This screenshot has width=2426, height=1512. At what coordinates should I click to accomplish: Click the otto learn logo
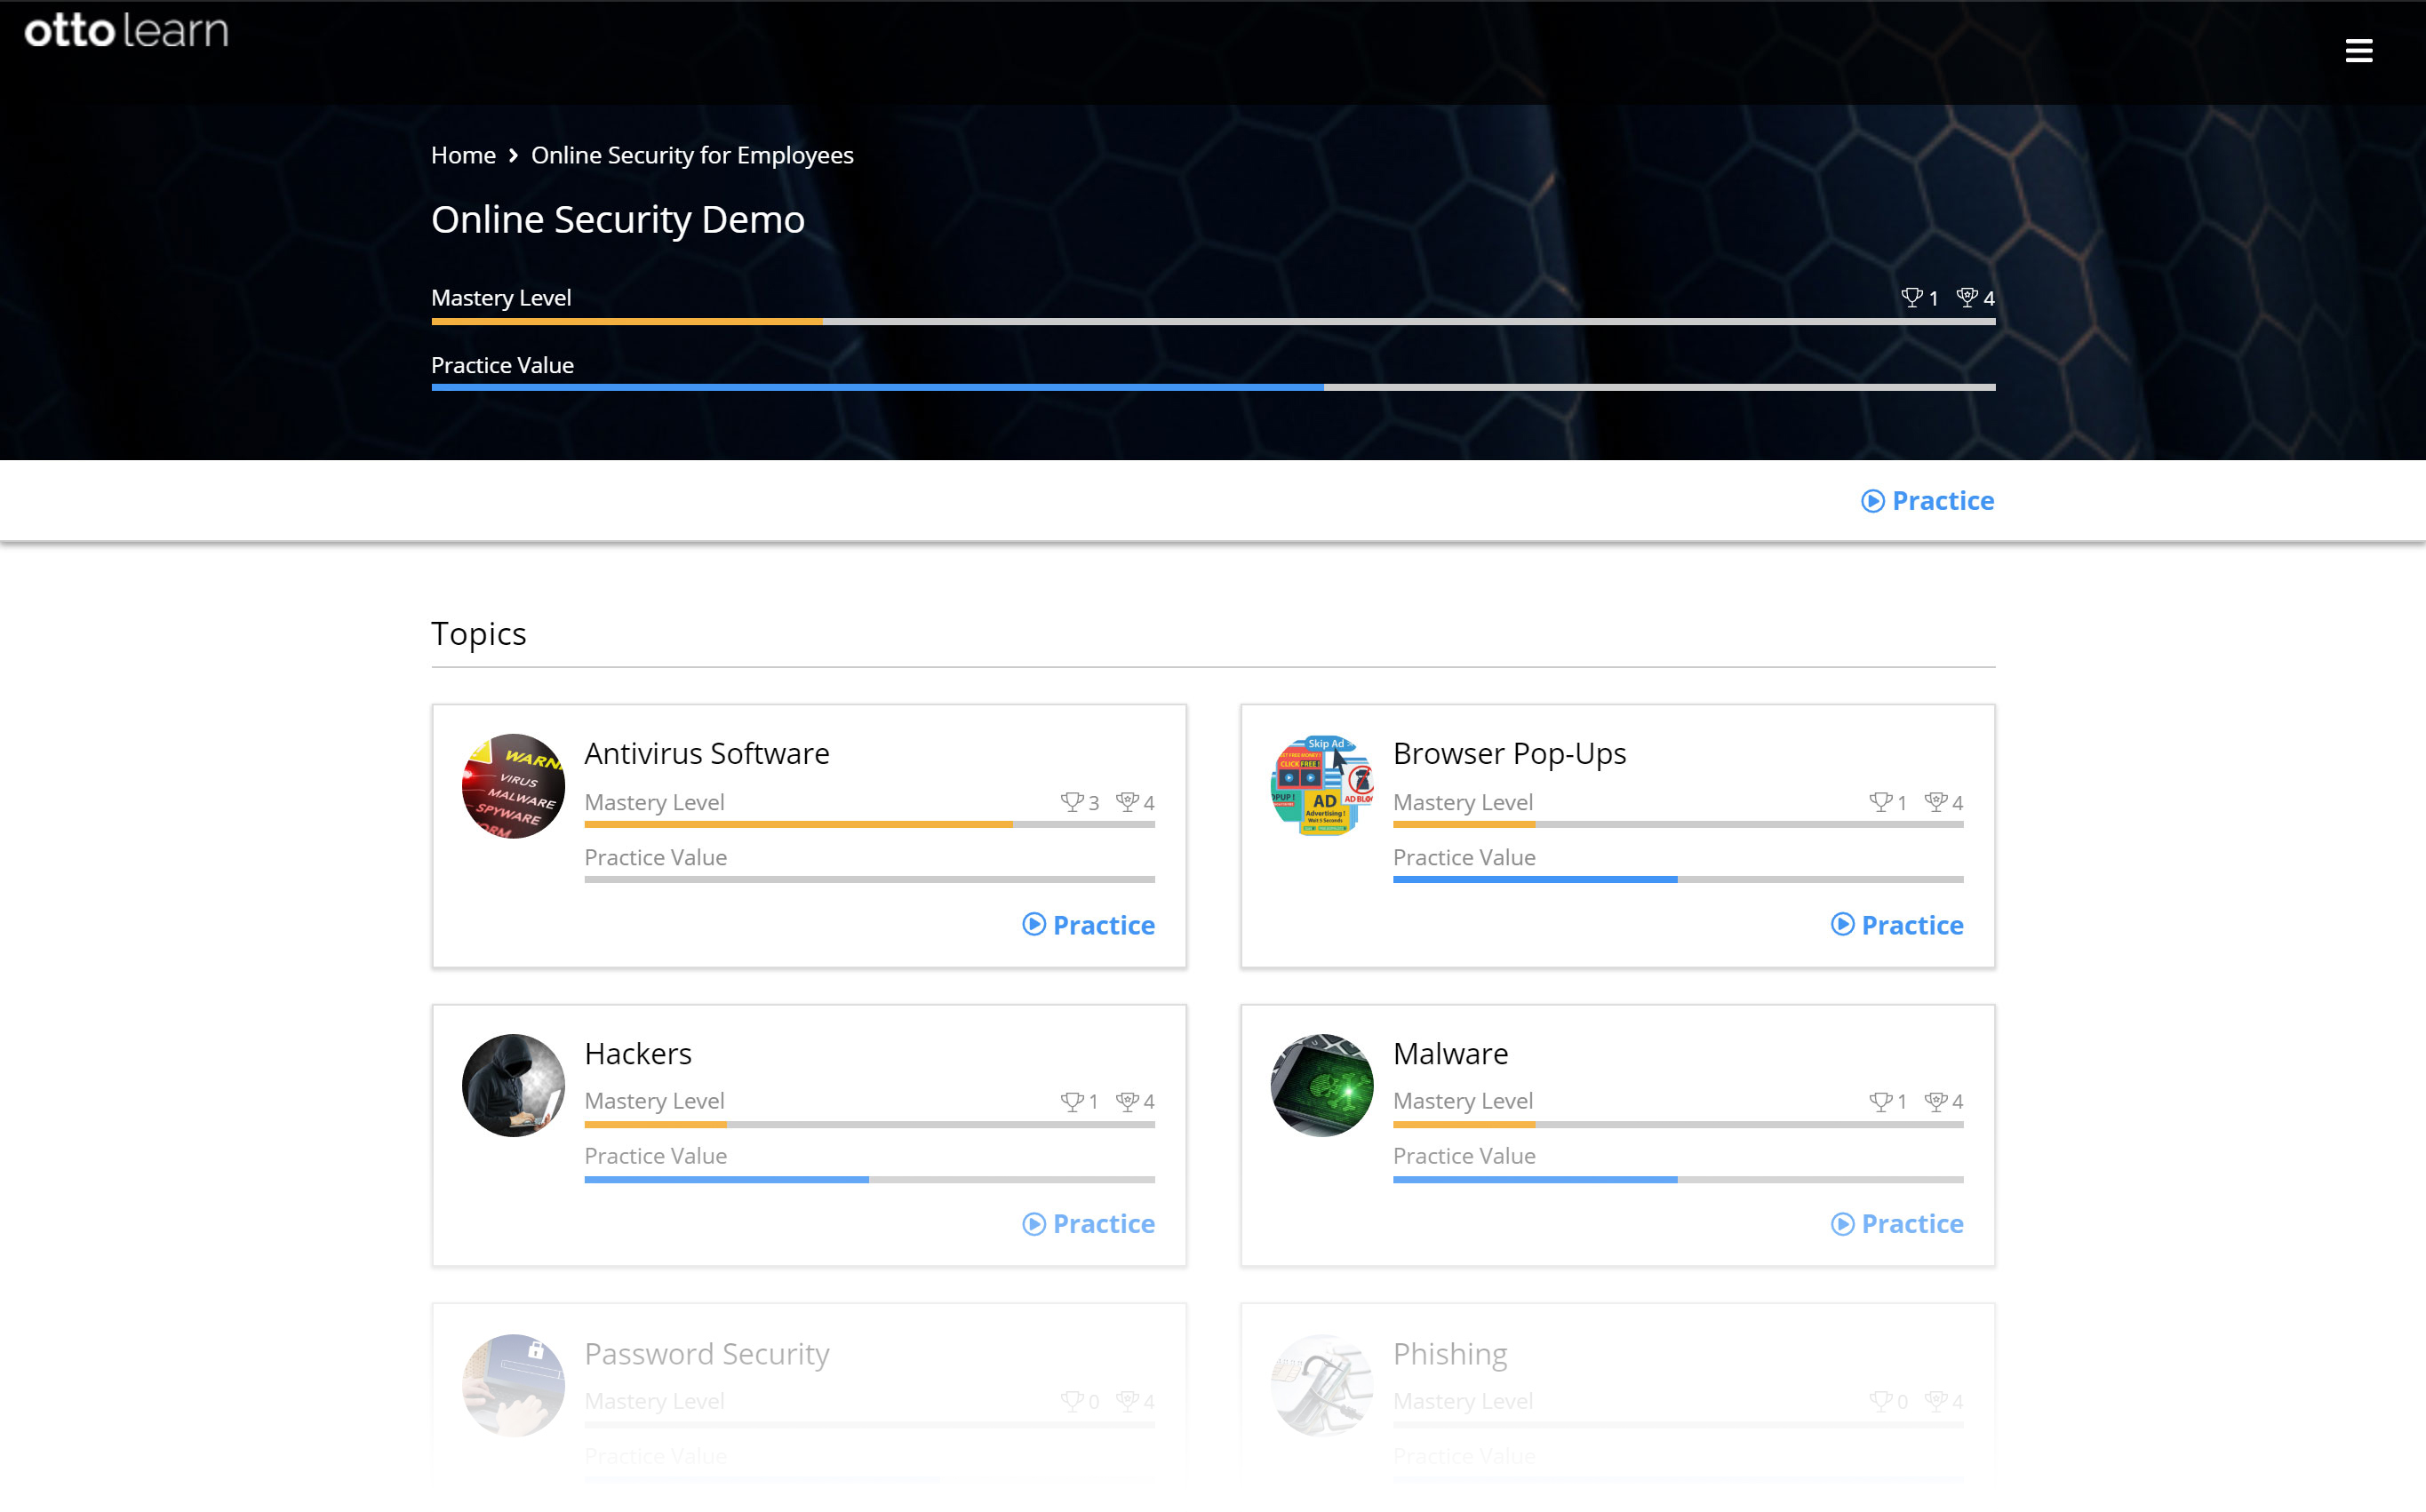click(x=127, y=31)
